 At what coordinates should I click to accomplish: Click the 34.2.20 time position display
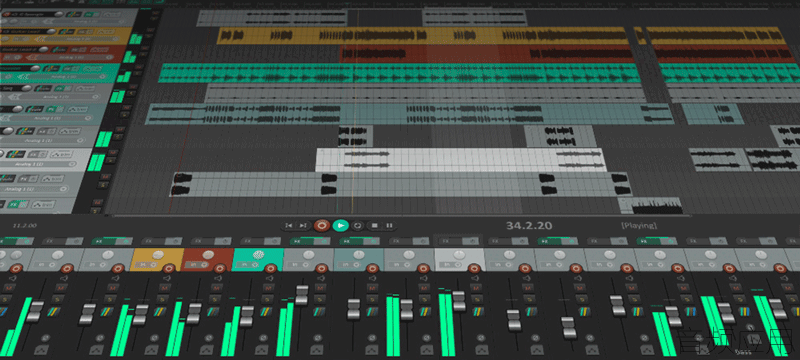(529, 225)
